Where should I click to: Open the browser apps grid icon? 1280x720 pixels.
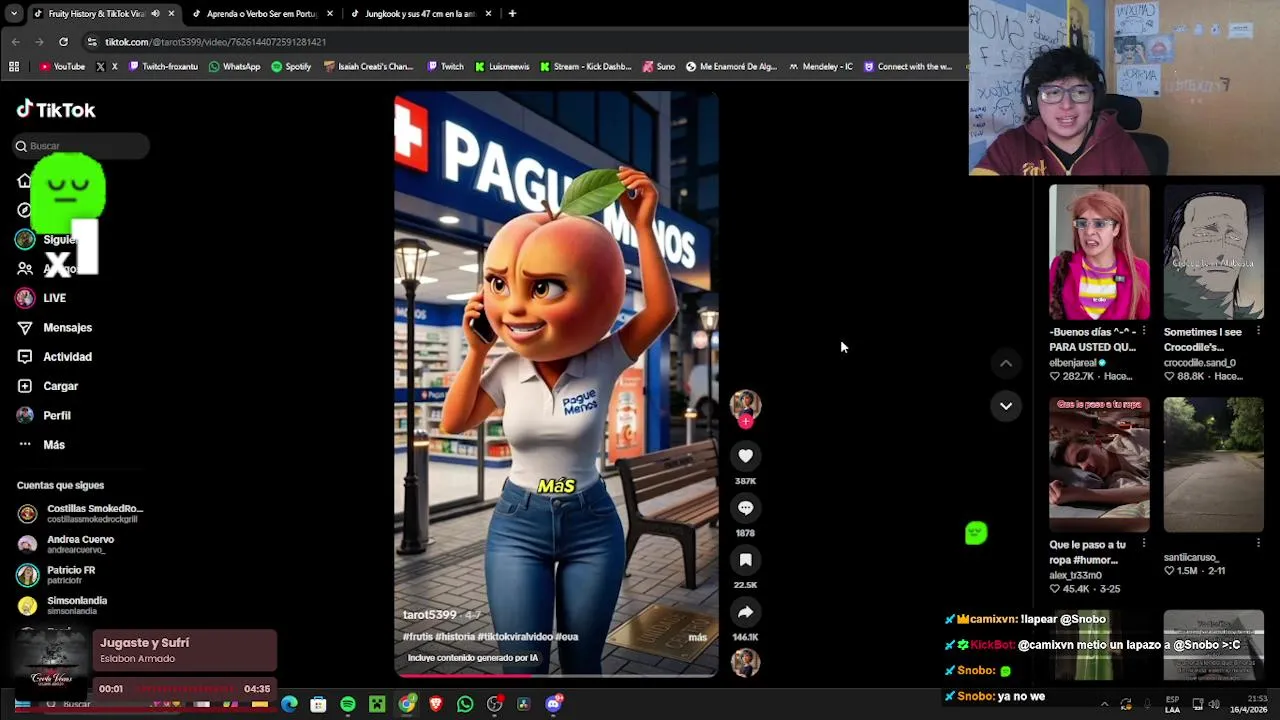[x=14, y=67]
